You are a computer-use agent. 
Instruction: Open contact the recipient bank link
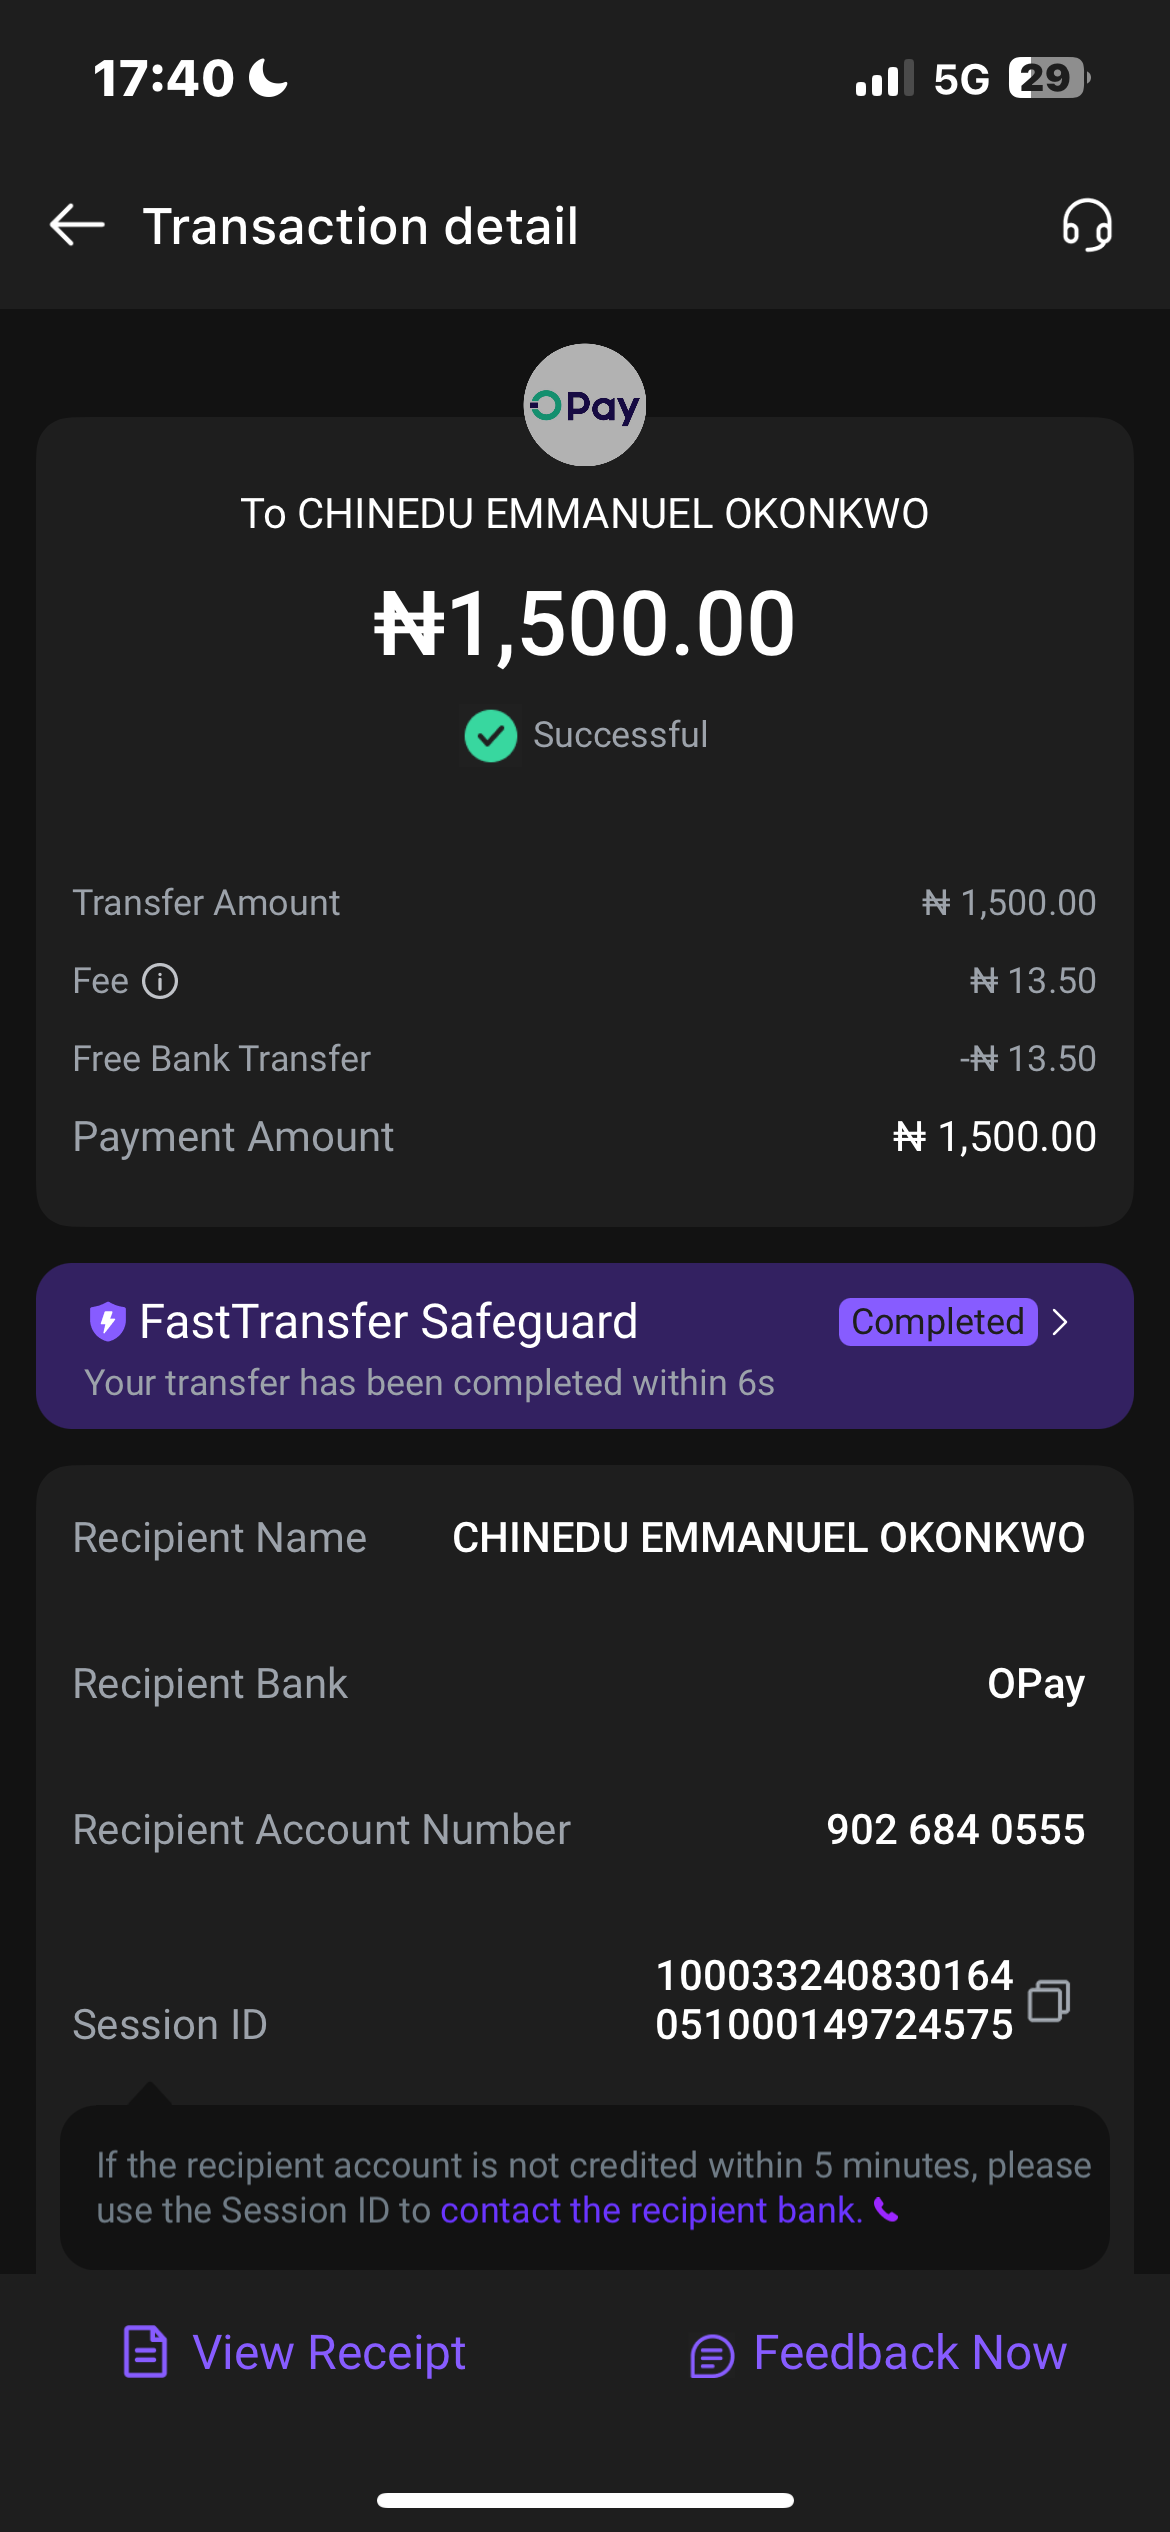(x=651, y=2210)
